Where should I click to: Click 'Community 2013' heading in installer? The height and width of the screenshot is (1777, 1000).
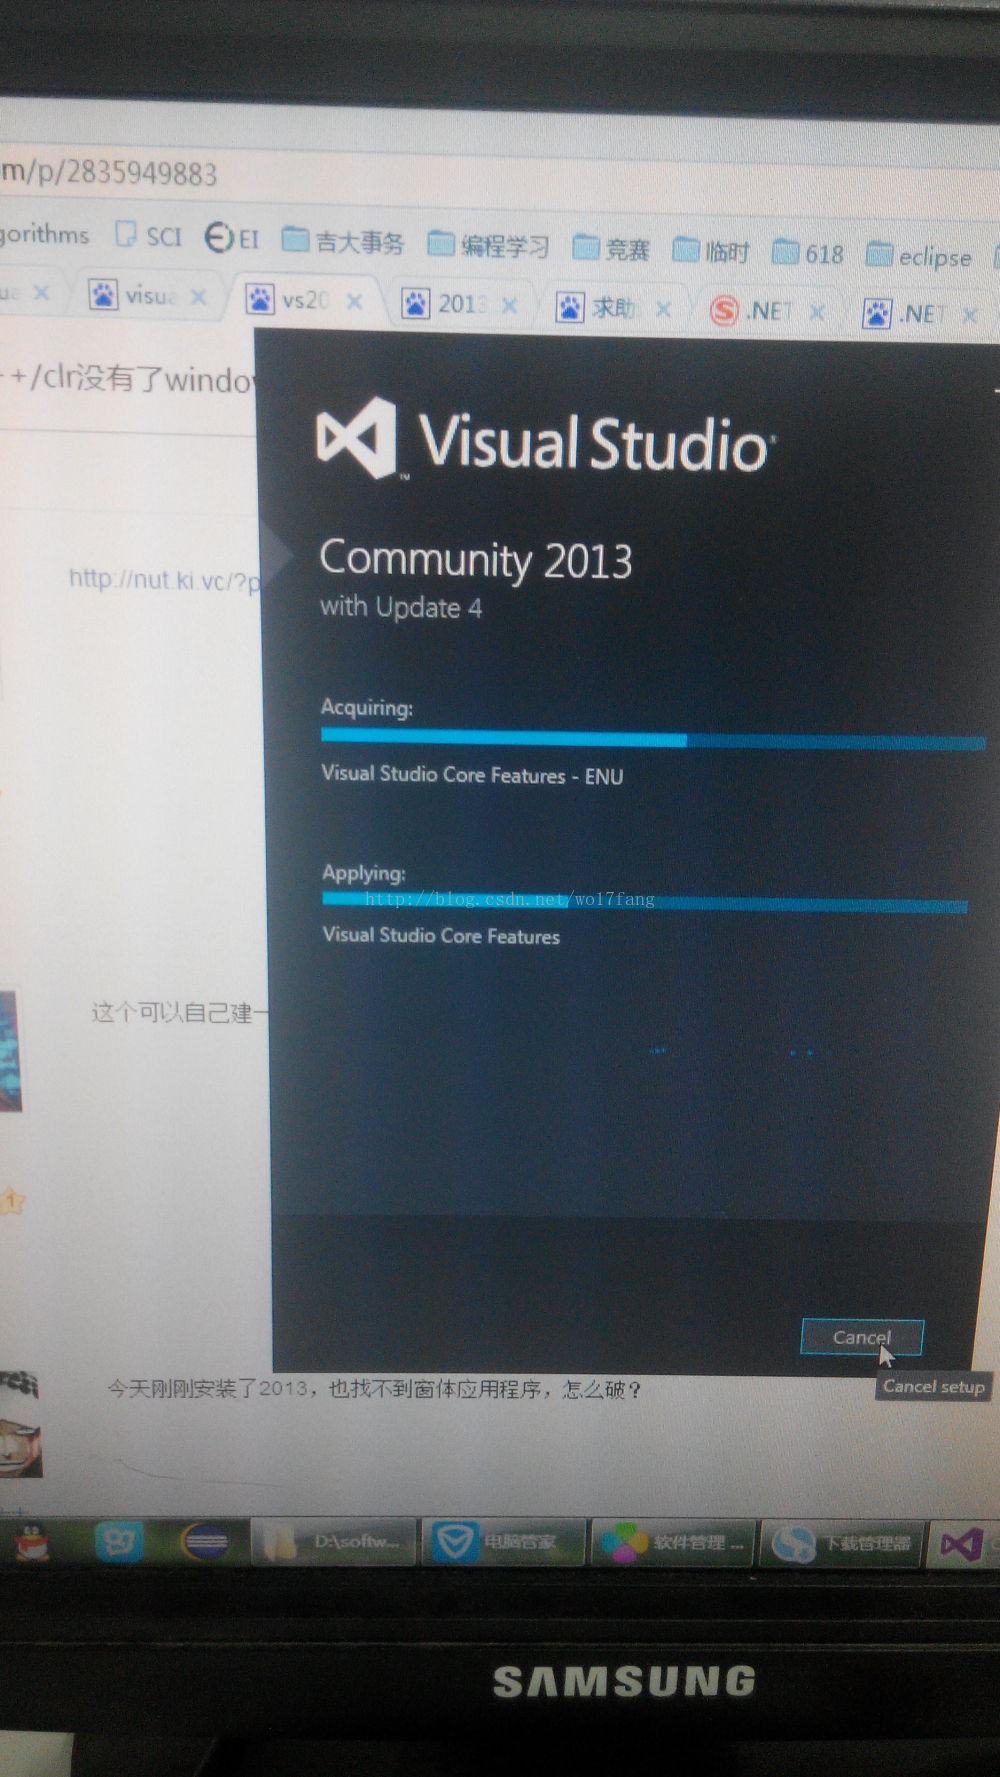coord(476,560)
